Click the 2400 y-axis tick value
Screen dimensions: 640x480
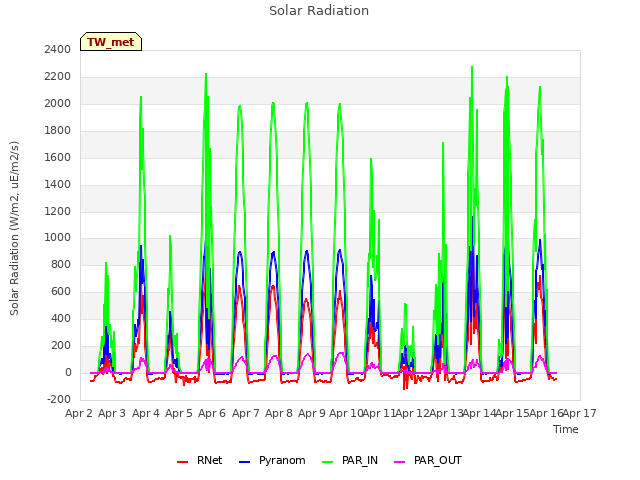point(58,49)
